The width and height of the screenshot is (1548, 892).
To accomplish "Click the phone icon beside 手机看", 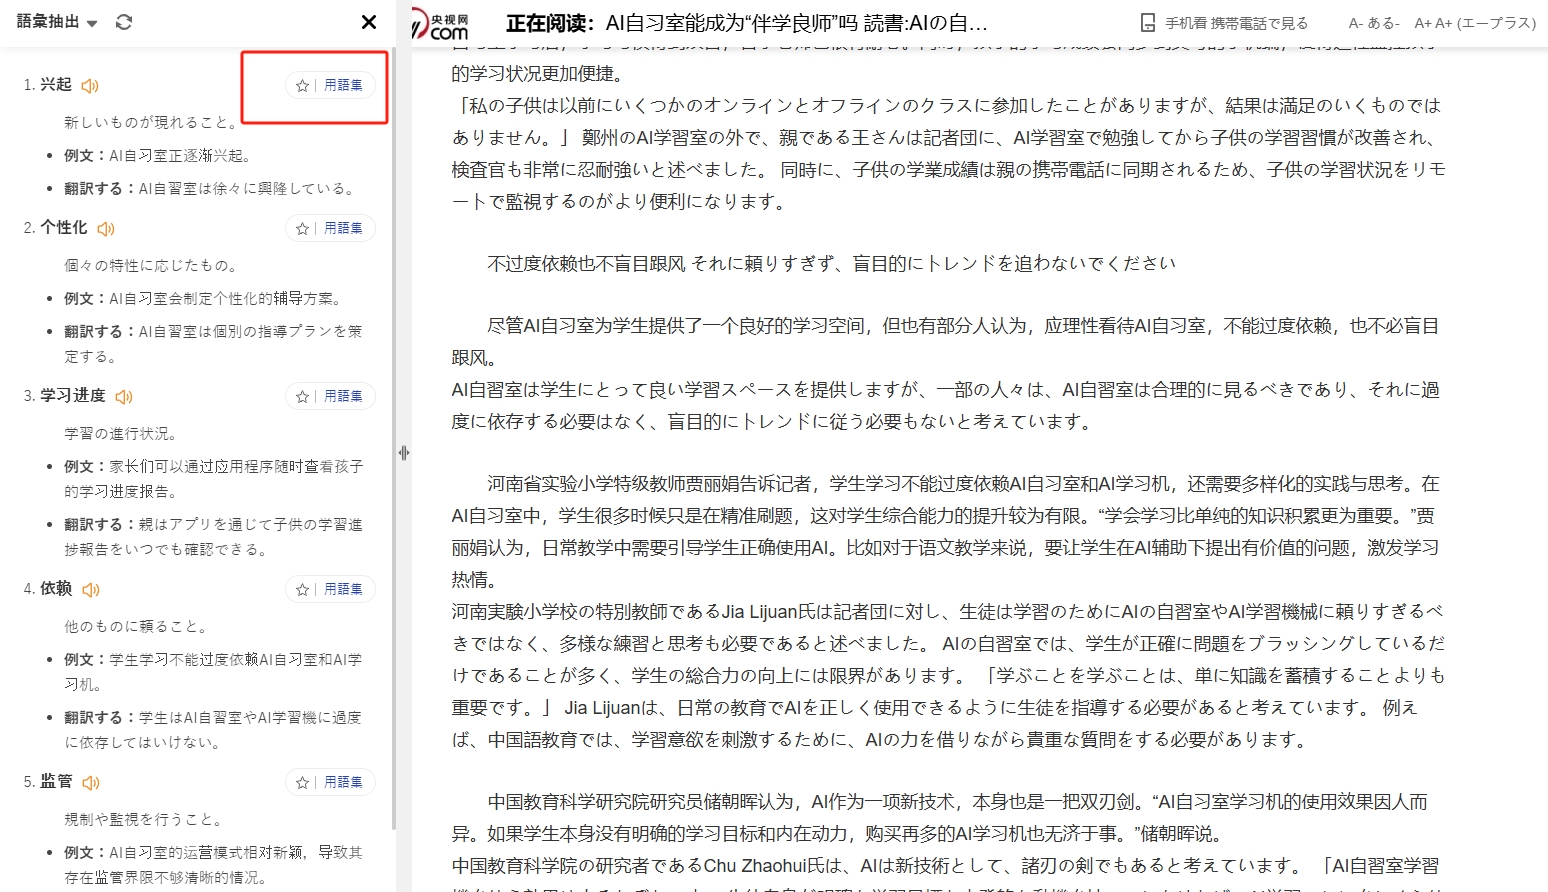I will [x=1148, y=23].
